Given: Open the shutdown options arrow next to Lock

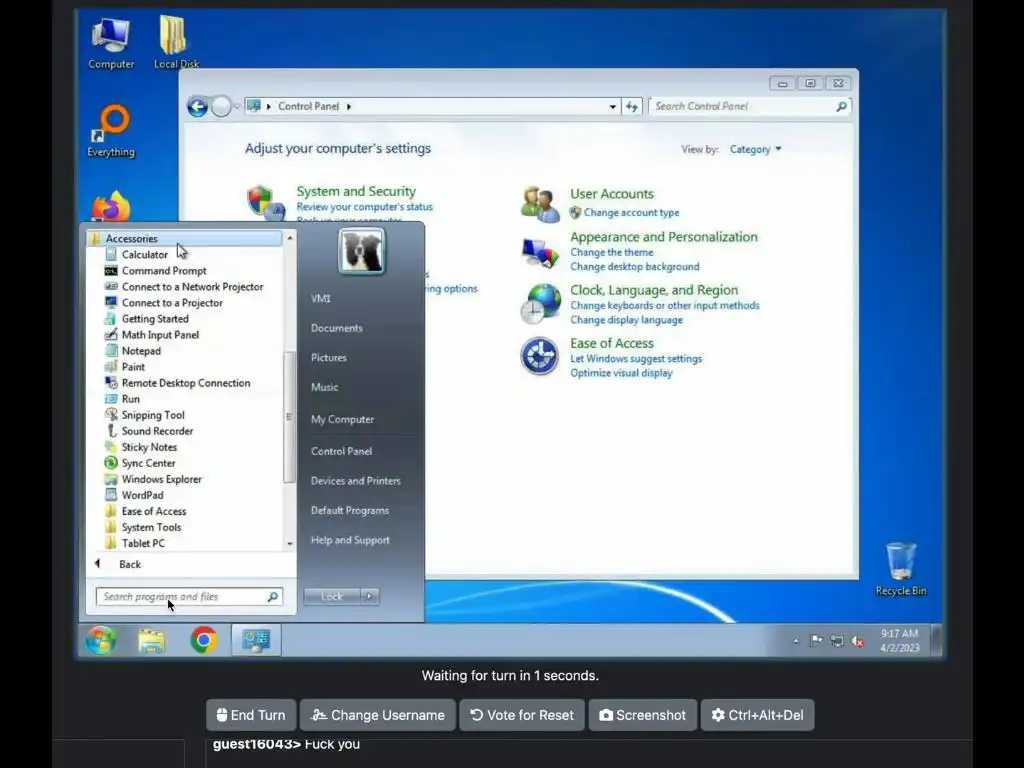Looking at the screenshot, I should tap(370, 596).
